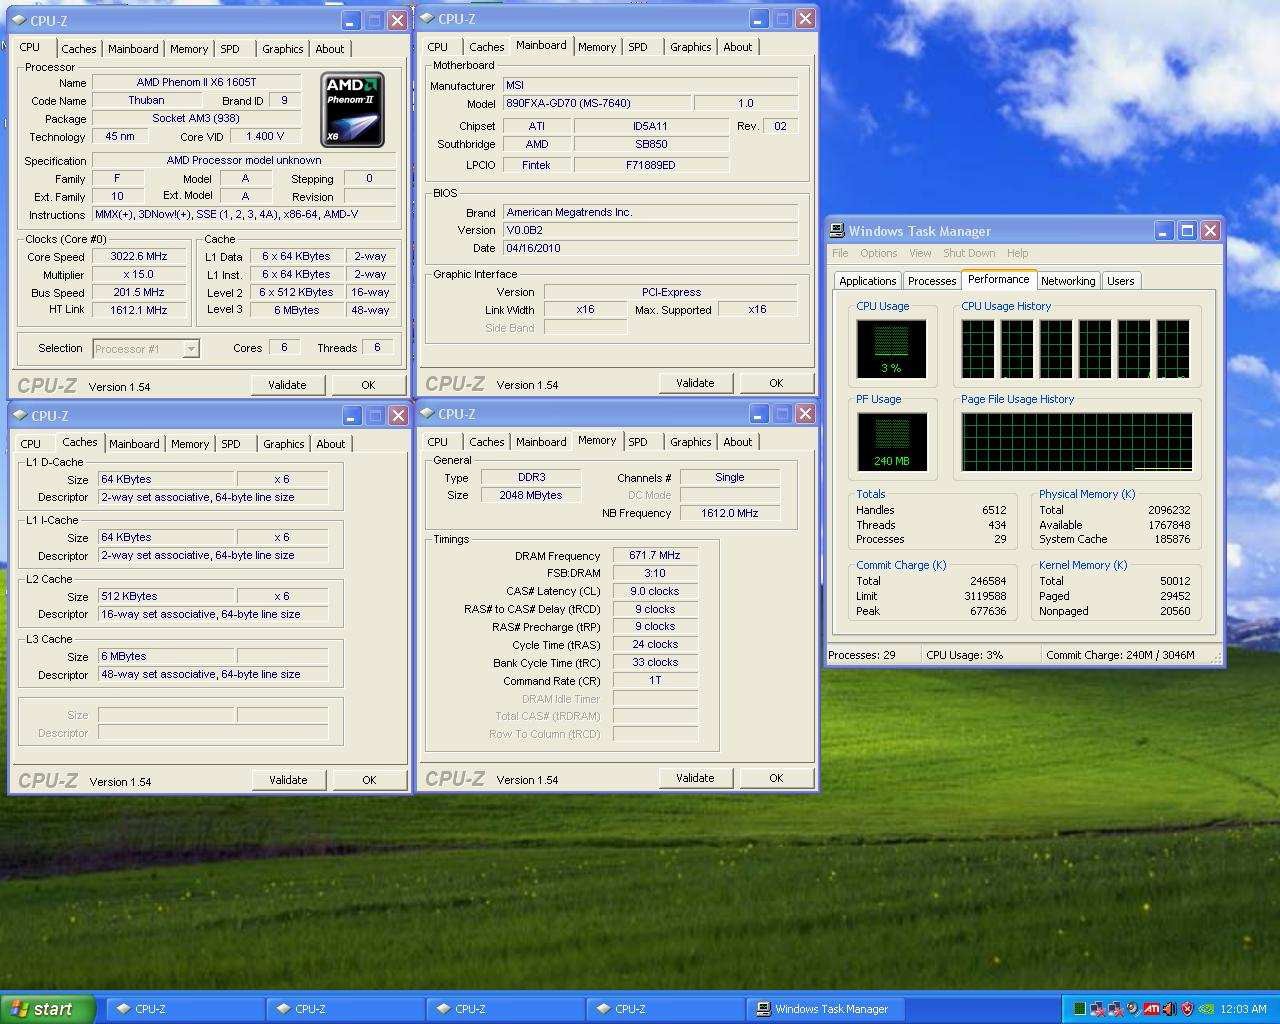Open Task Manager View menu
The width and height of the screenshot is (1280, 1024).
point(920,253)
